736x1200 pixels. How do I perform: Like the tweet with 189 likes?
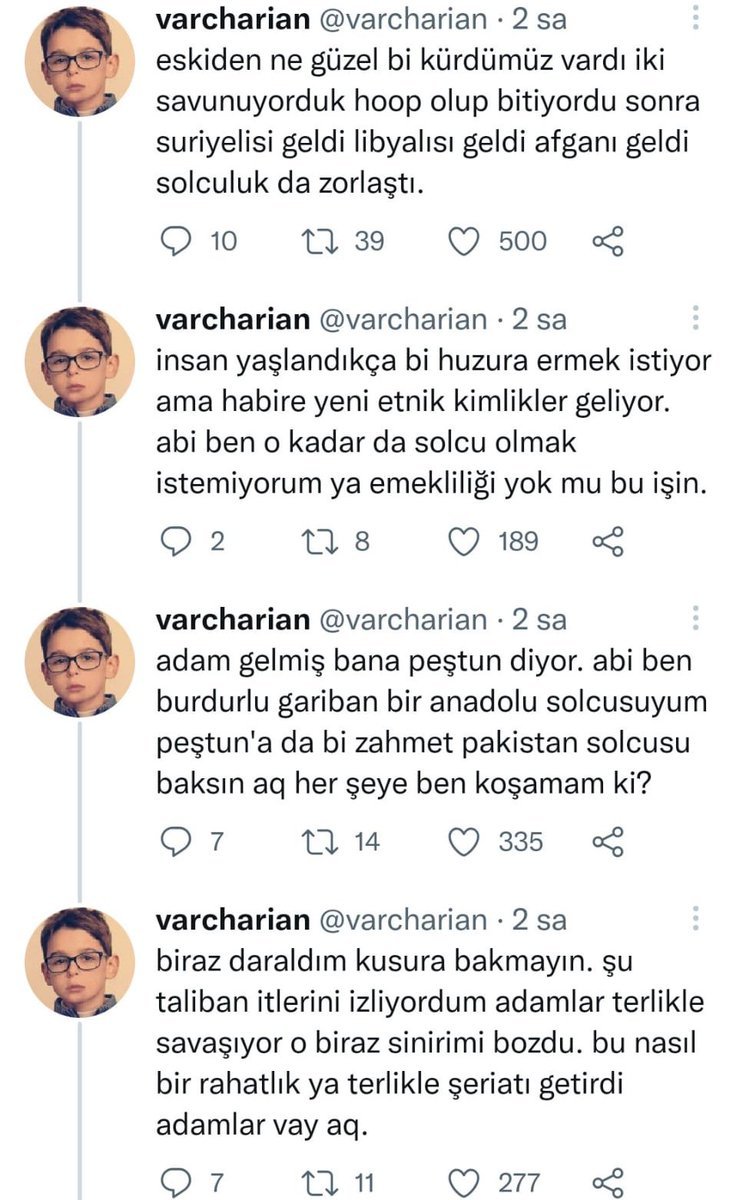(464, 541)
